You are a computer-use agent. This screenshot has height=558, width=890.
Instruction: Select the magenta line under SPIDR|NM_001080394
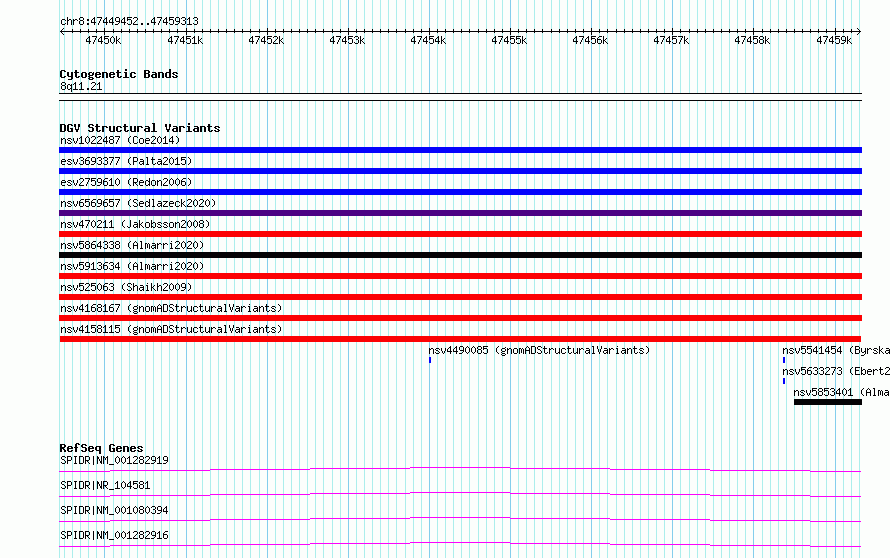[460, 519]
